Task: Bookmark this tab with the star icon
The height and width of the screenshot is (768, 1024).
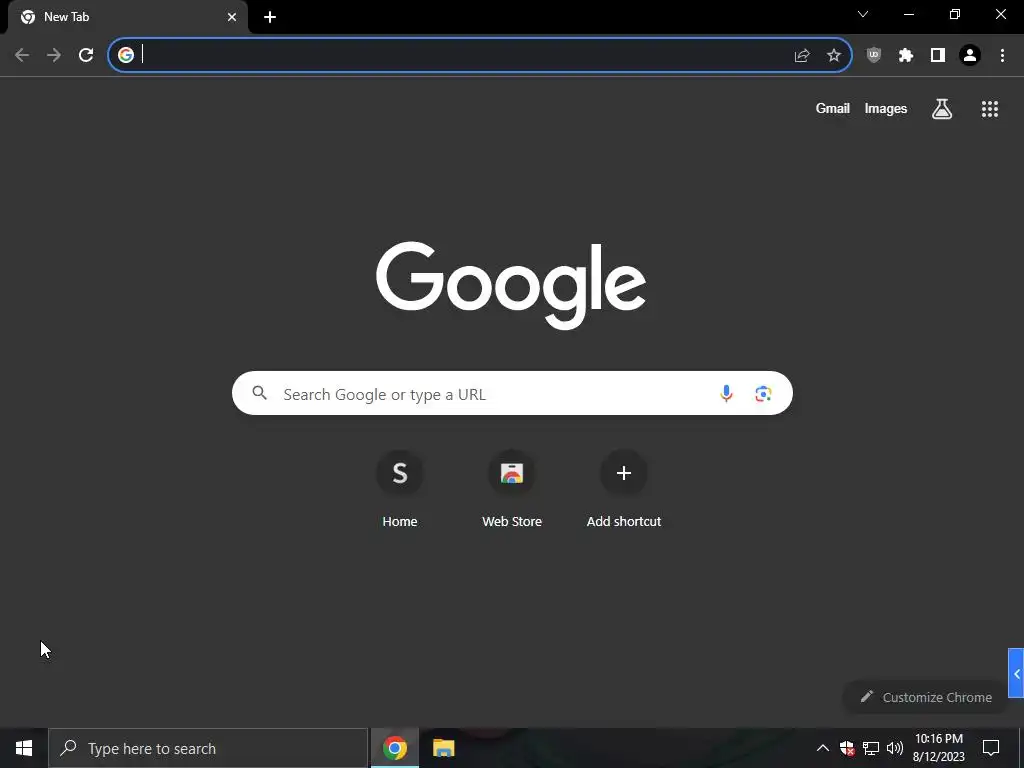Action: point(833,56)
